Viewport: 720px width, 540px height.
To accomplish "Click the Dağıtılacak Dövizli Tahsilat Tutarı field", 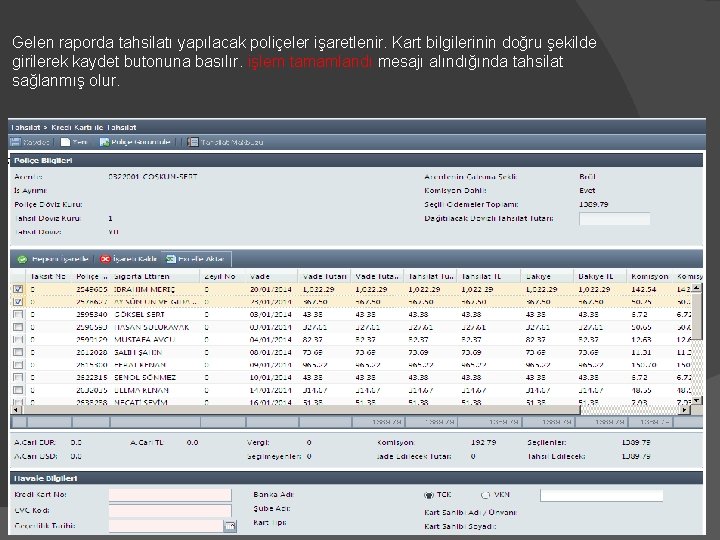I will click(614, 219).
